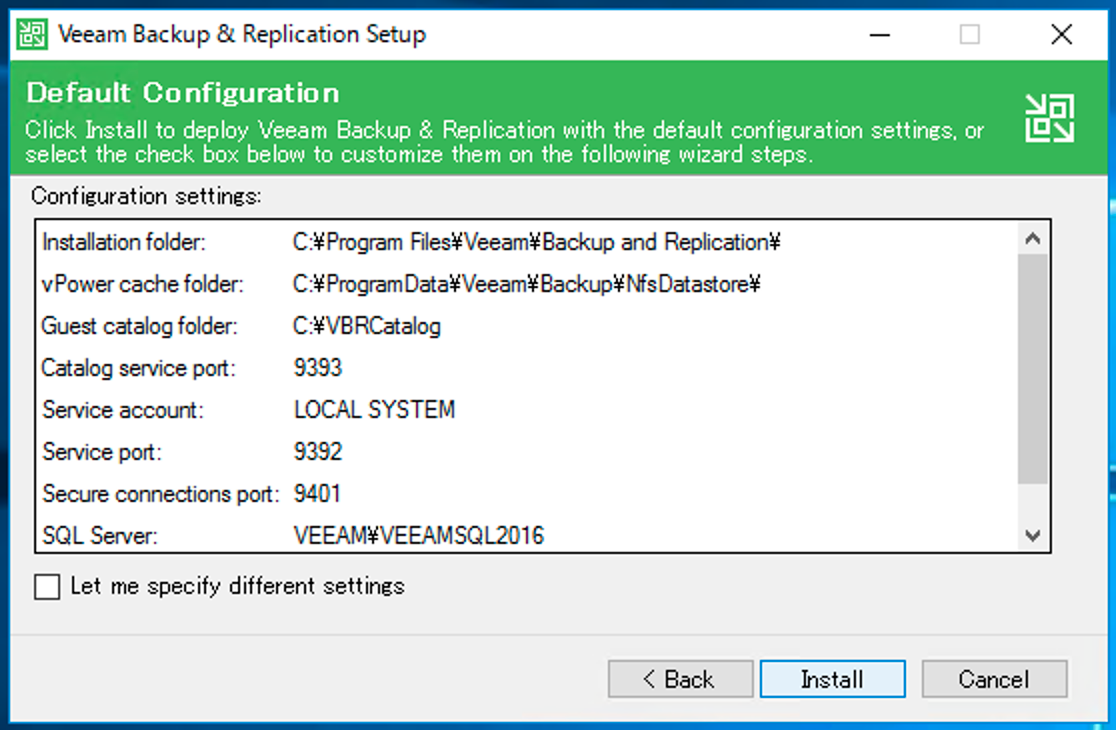Screen dimensions: 1116x730
Task: Cancel the Veeam setup
Action: pyautogui.click(x=994, y=679)
